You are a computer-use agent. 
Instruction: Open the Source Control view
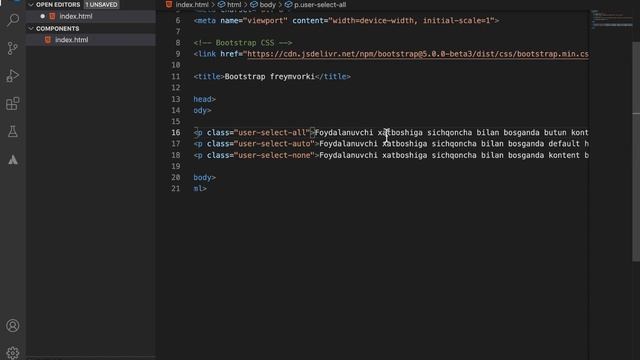pos(13,48)
